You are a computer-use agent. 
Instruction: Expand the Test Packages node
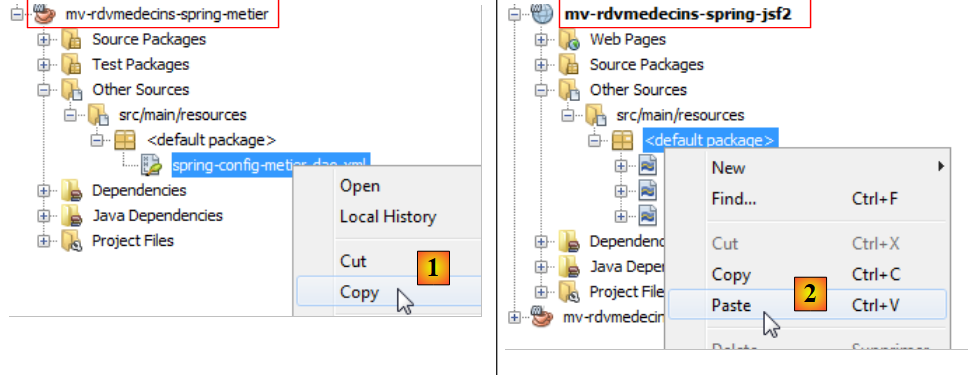coord(43,65)
